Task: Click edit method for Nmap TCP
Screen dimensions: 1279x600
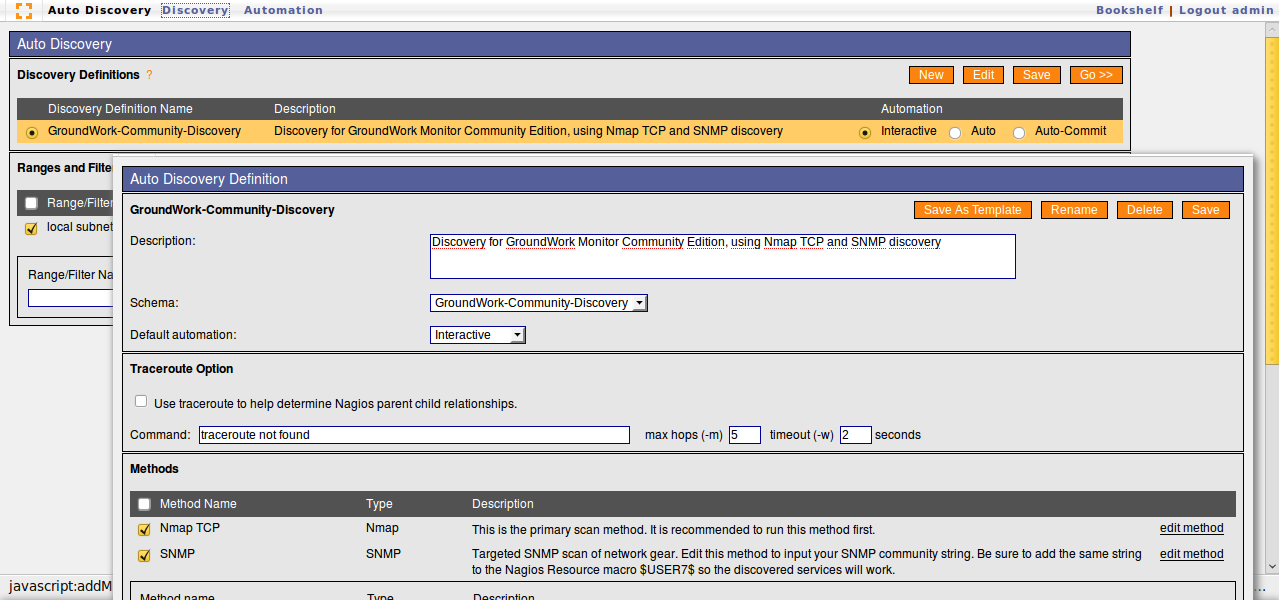Action: pyautogui.click(x=1191, y=528)
